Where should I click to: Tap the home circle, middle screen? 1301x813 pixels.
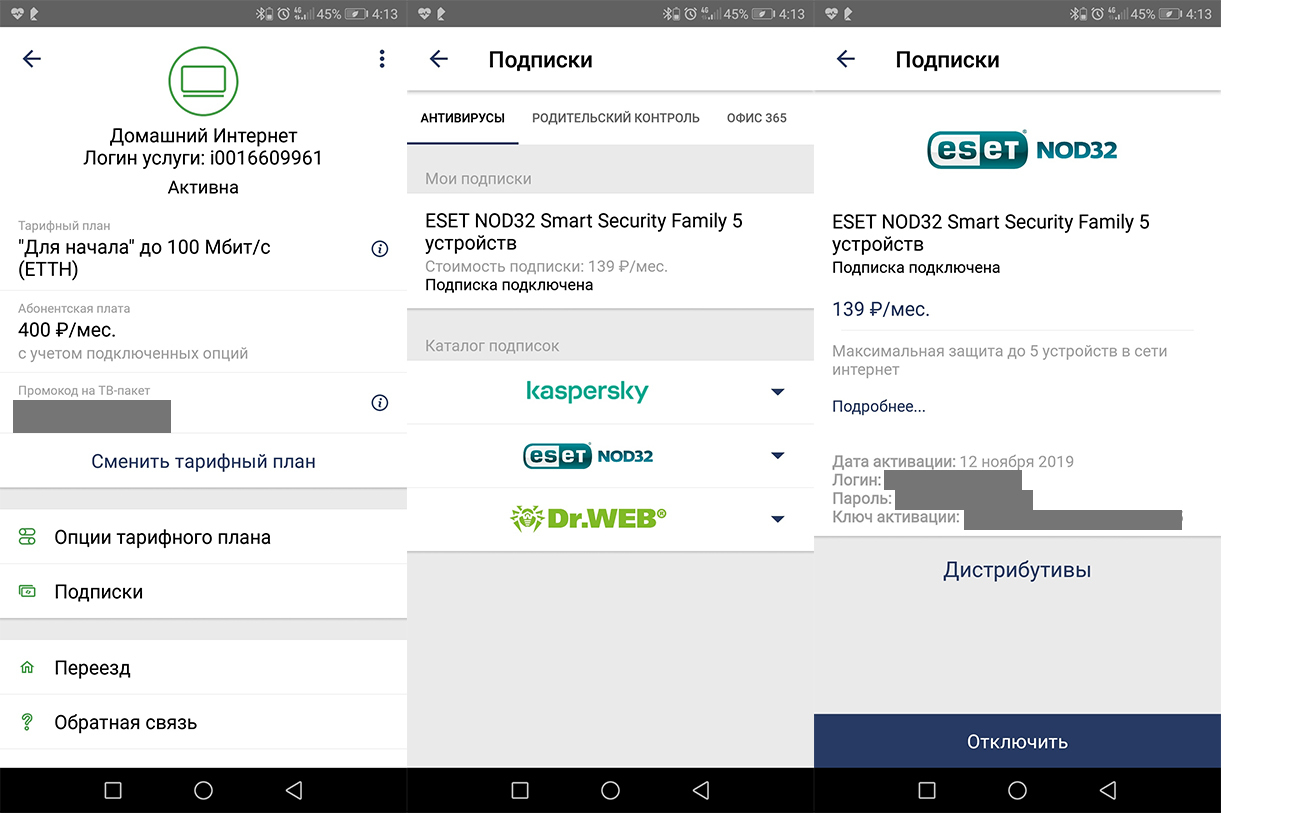point(610,790)
